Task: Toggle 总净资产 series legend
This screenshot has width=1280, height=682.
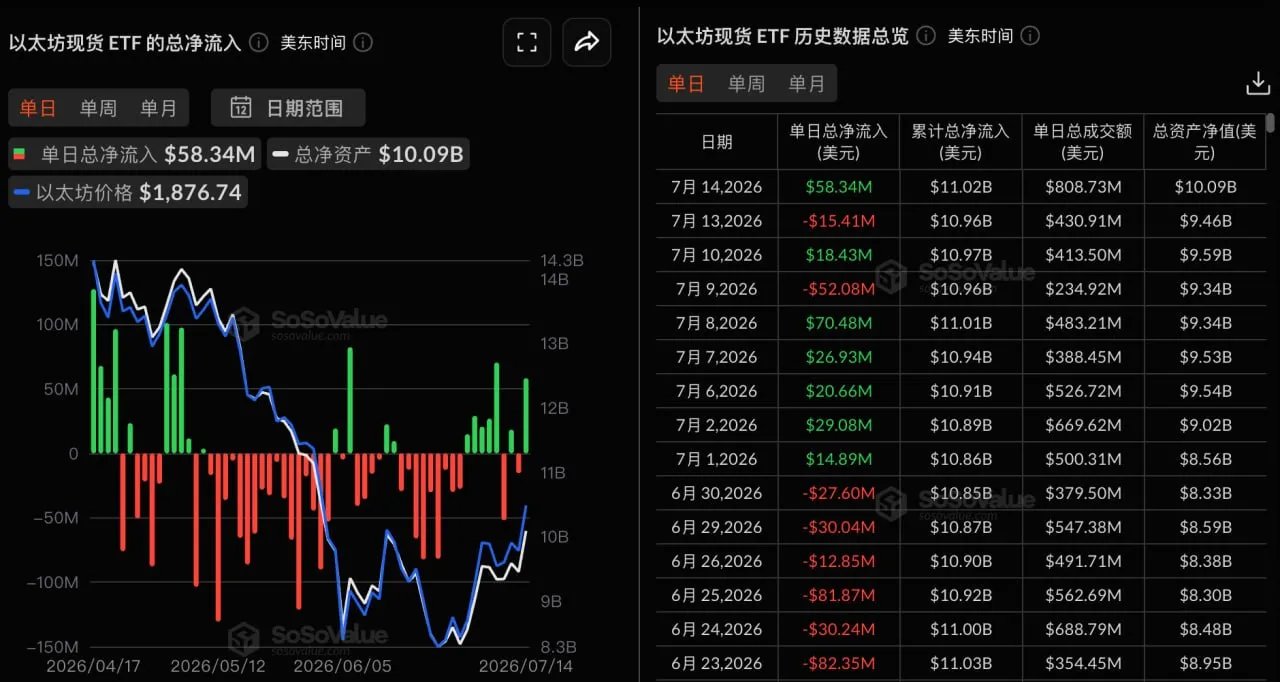Action: [367, 155]
